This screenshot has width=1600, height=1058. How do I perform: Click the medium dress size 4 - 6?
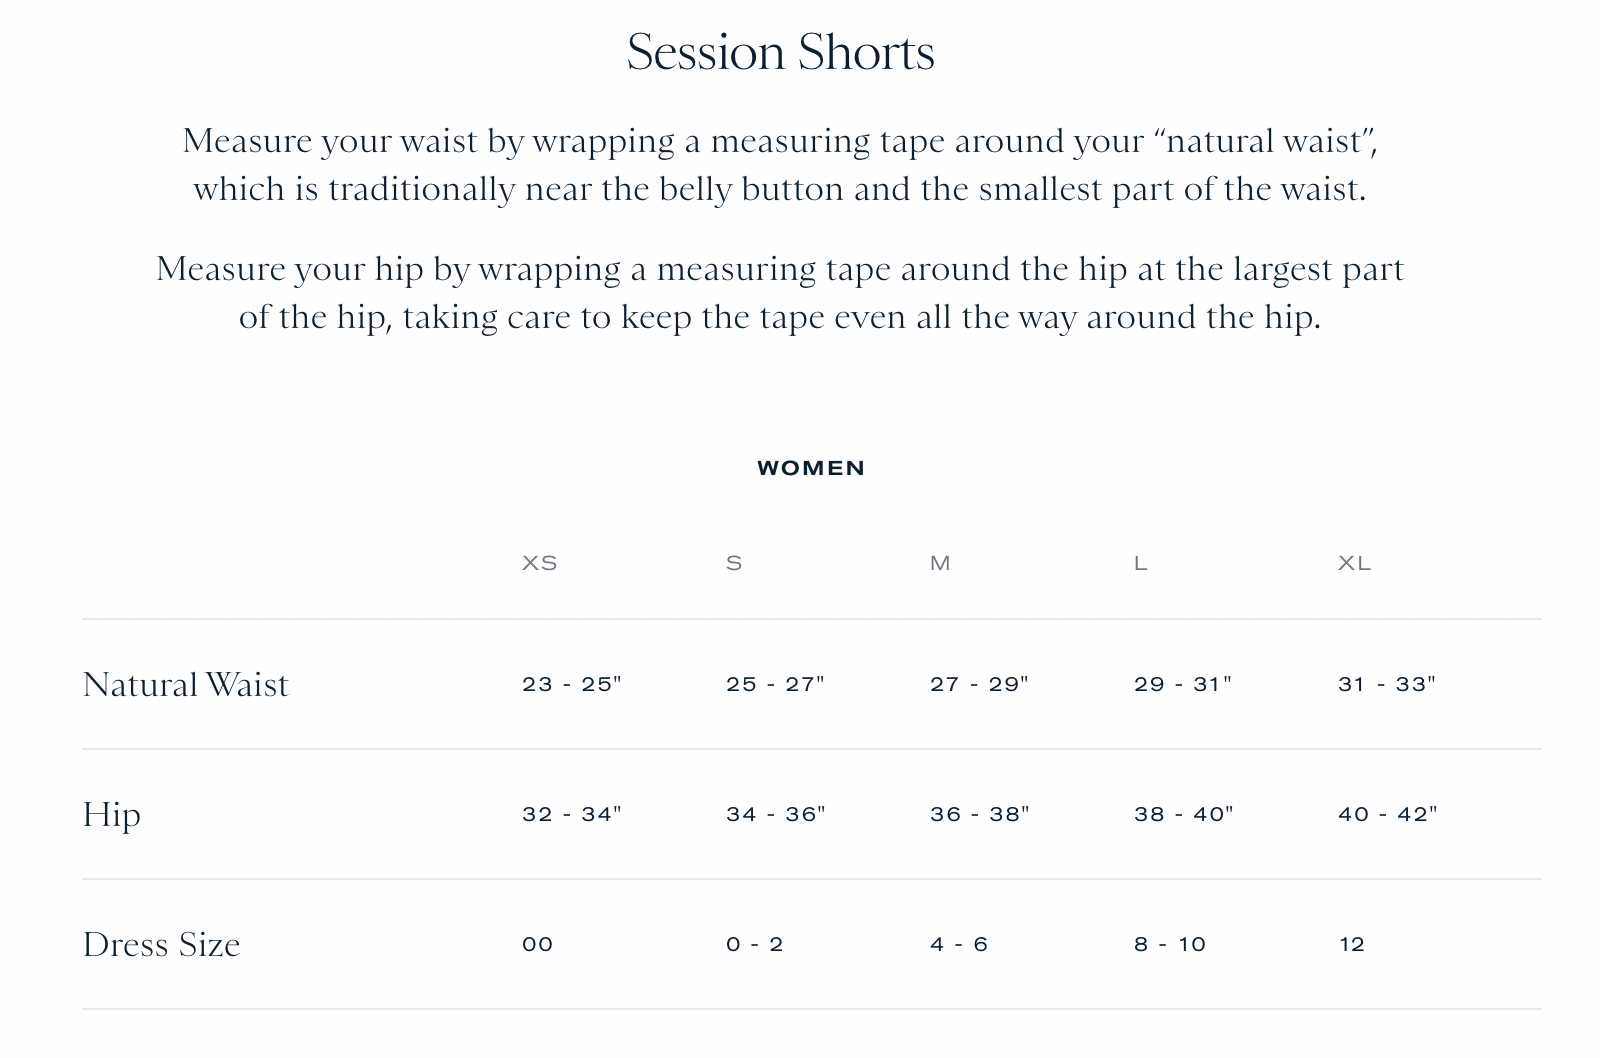[959, 944]
